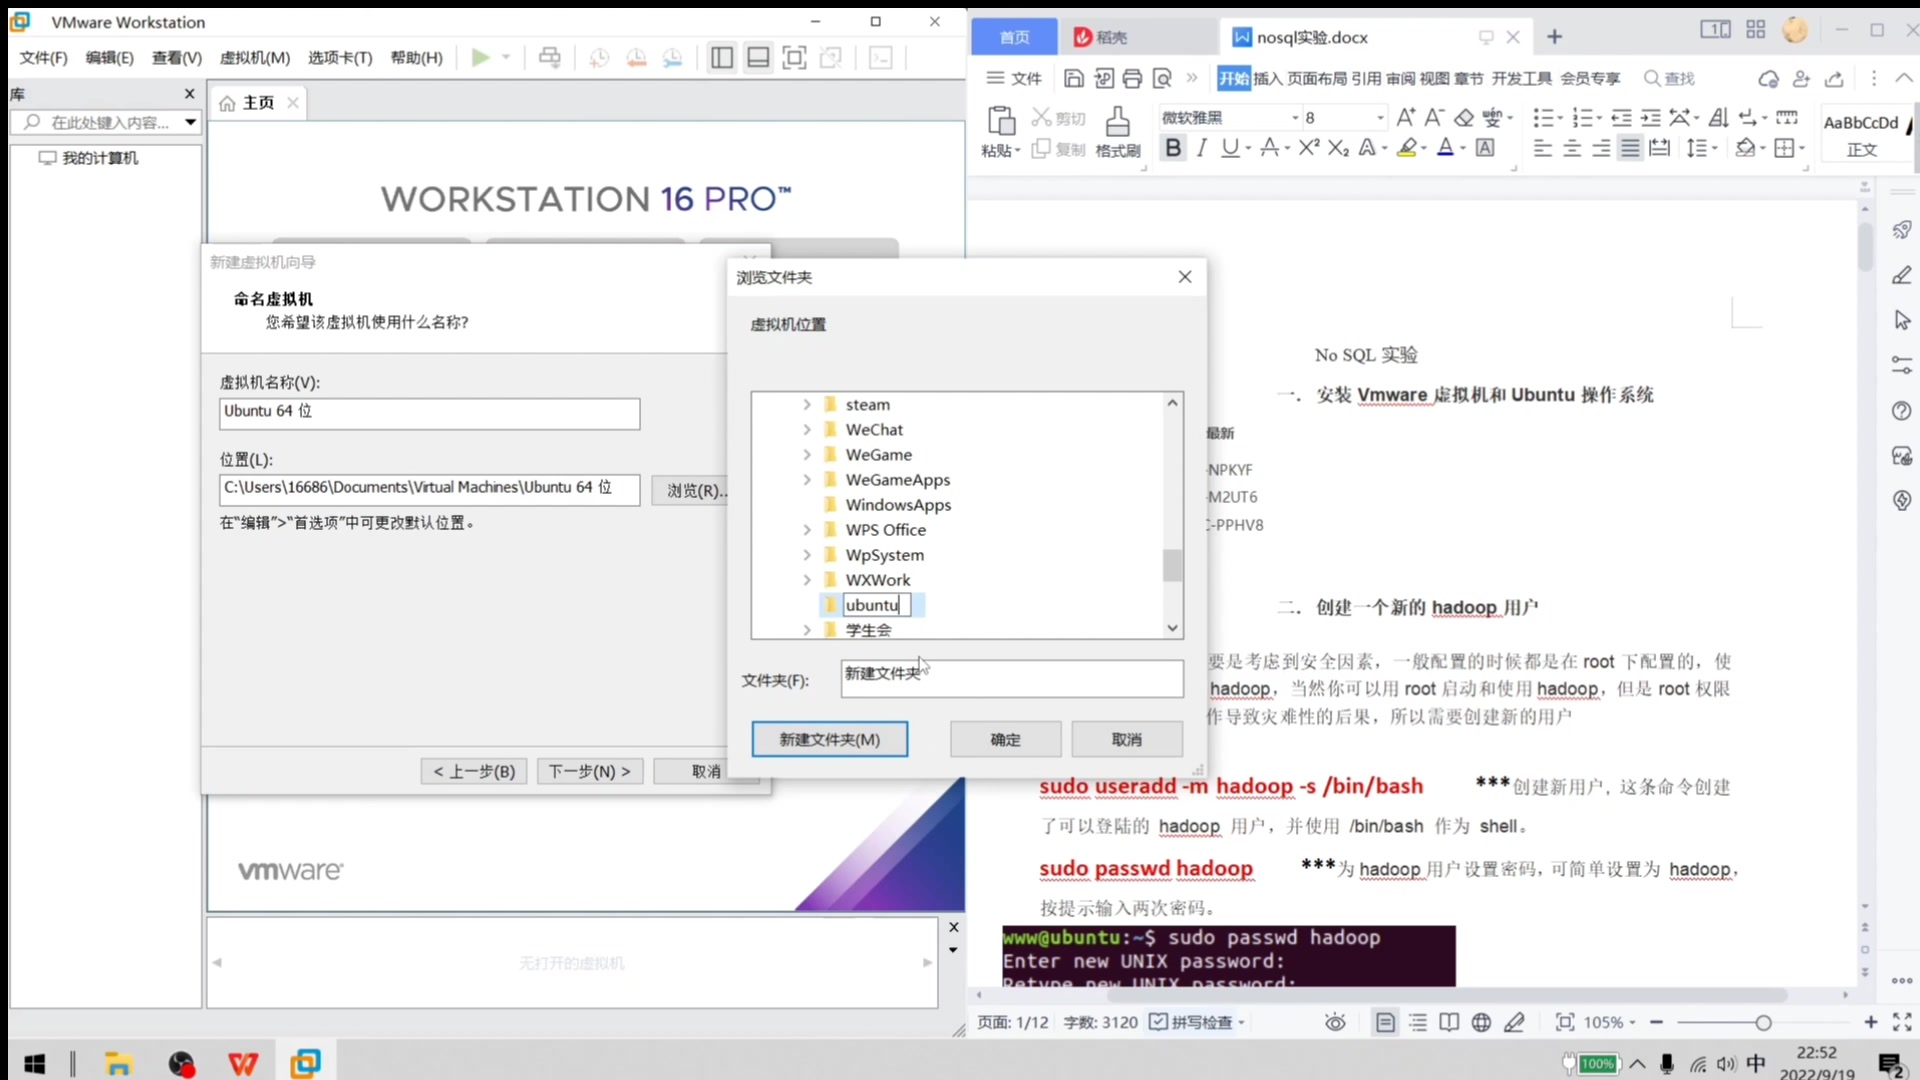Justify text in WPS ribbon

tap(1630, 149)
